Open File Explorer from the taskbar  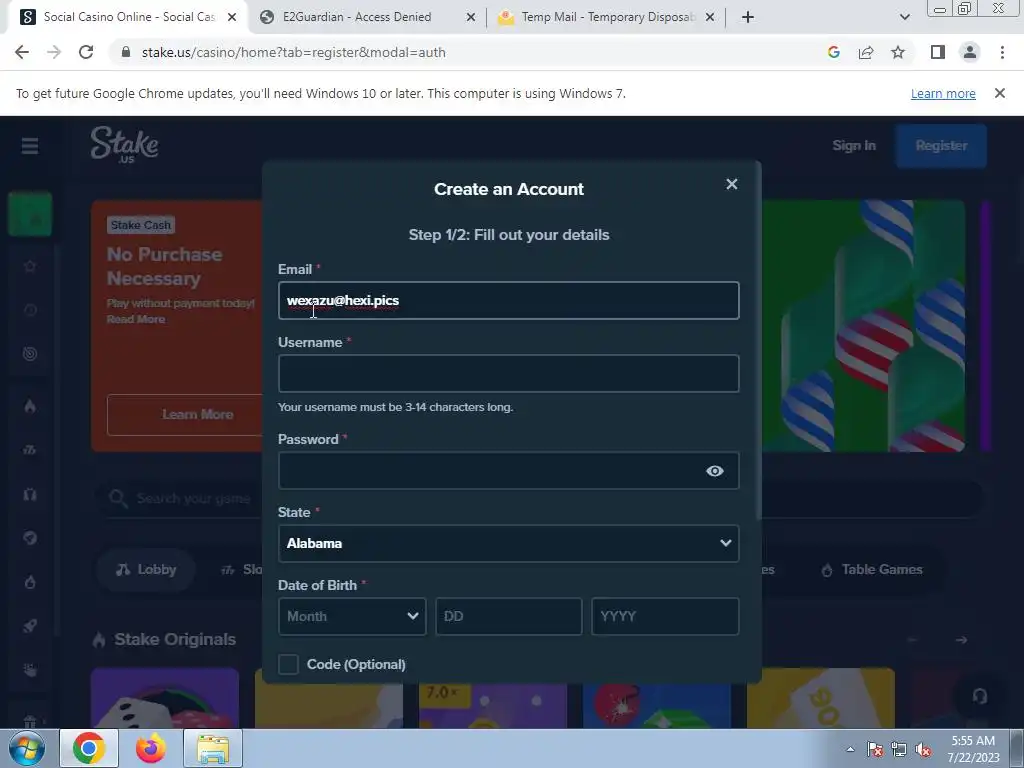click(x=213, y=748)
